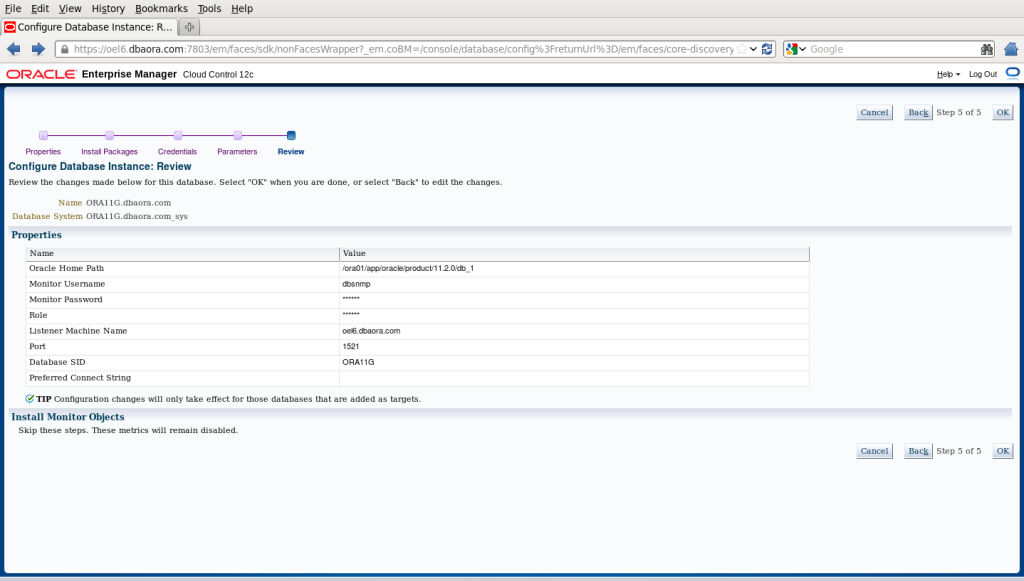Click the Cancel button above the wizard steps
Image resolution: width=1024 pixels, height=581 pixels.
(874, 112)
